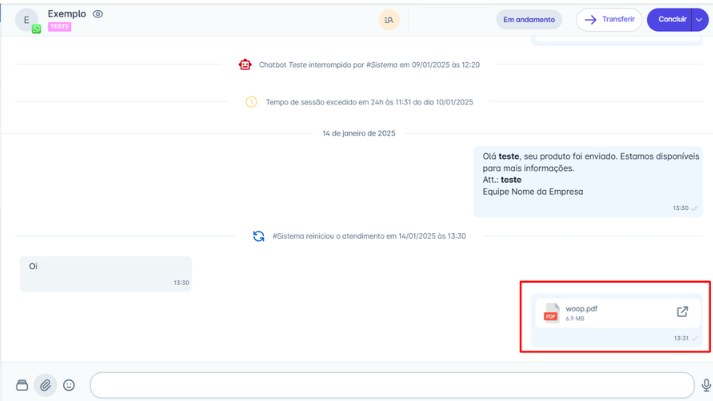
Task: Toggle the eye icon beside Exemplo
Action: [x=98, y=14]
